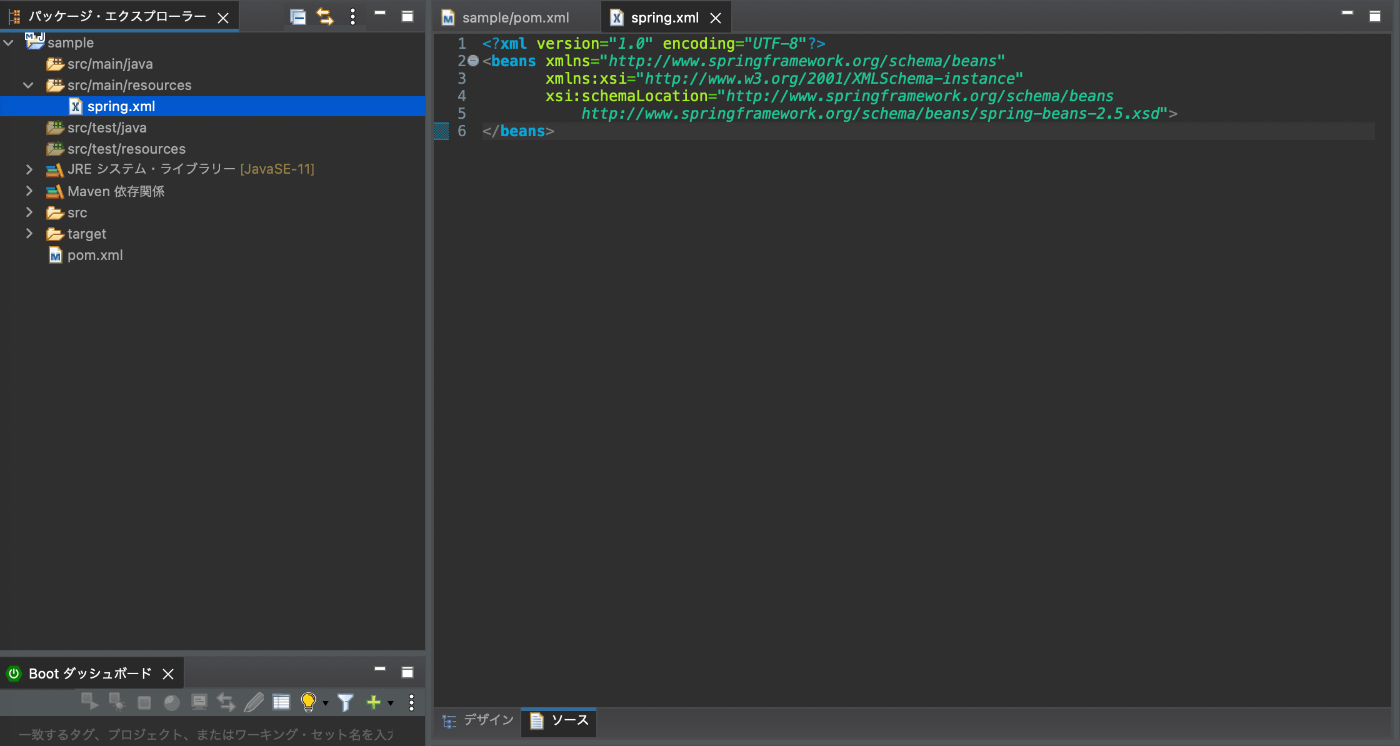Select src/main/java source folder
Screen dimensions: 1400x746
[110, 64]
